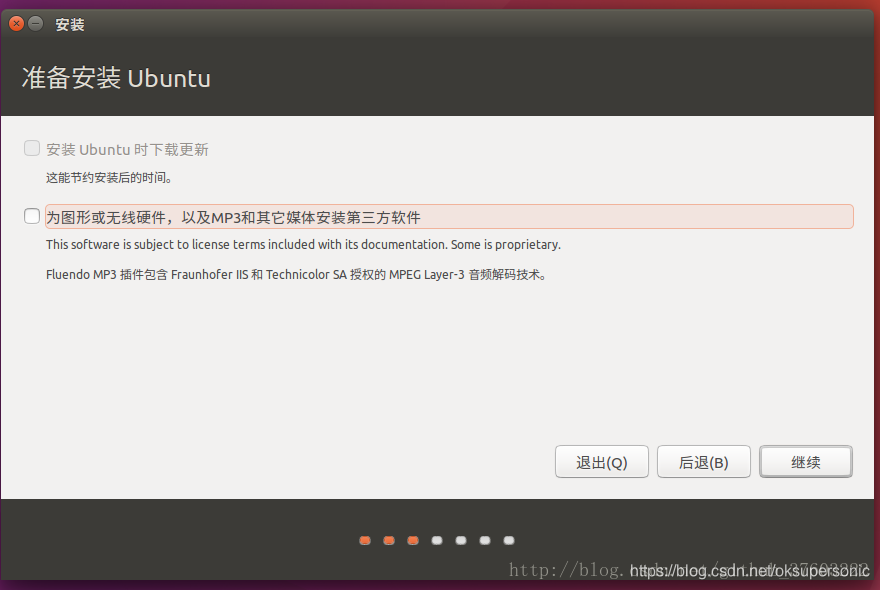Minimize the 安装 installer window
Screen dimensions: 880x590
[x=36, y=24]
